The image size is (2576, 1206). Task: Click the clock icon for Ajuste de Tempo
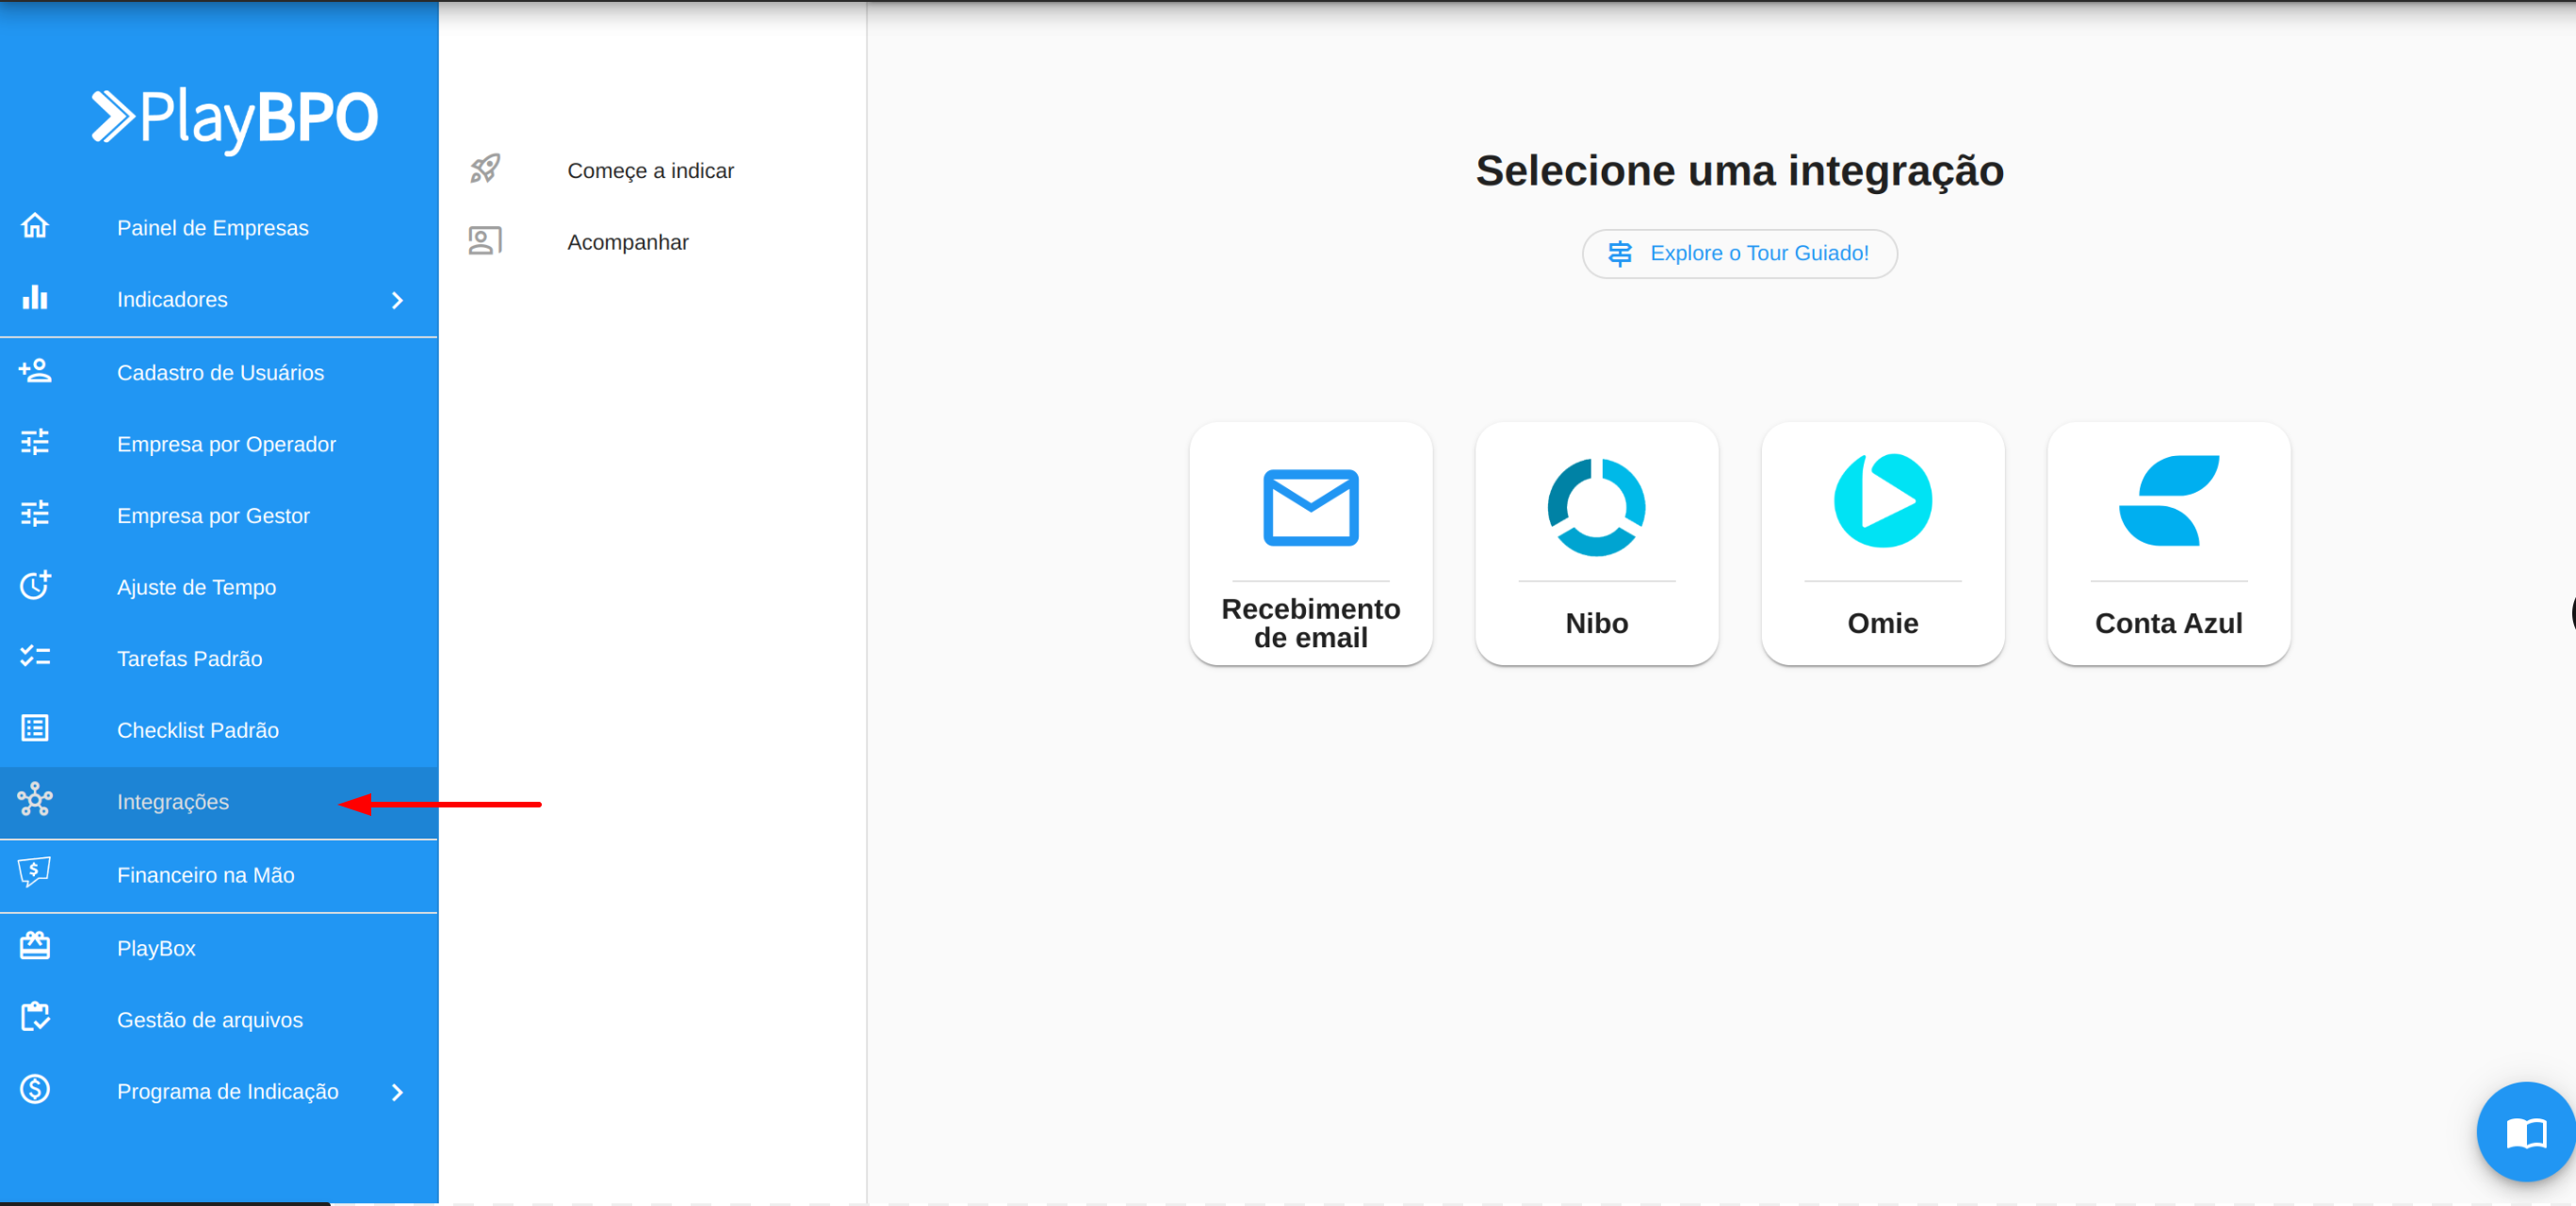(x=35, y=585)
